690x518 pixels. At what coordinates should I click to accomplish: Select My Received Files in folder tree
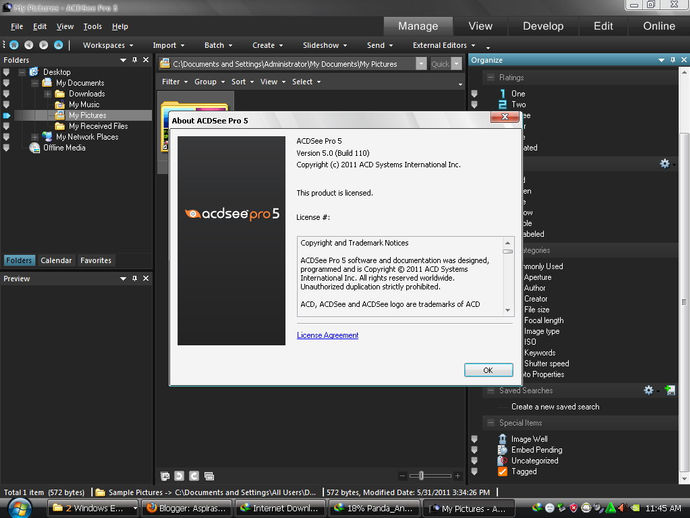[x=98, y=126]
